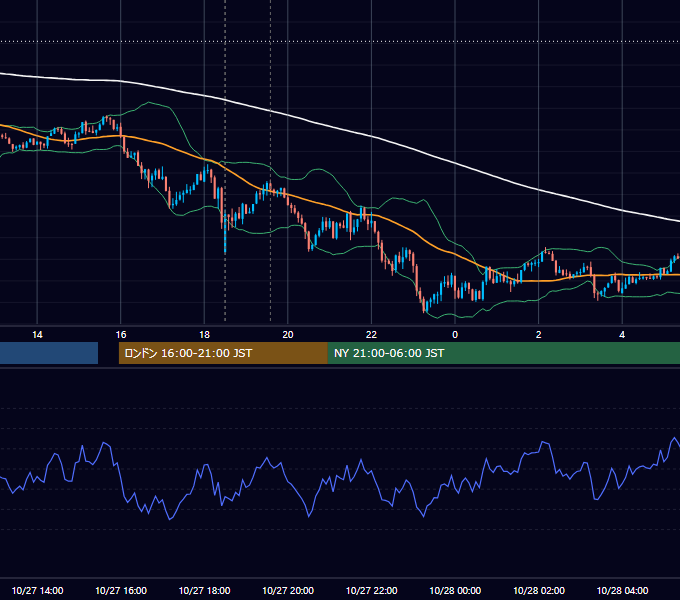Click the 10/28 04:00 time label

click(x=622, y=590)
